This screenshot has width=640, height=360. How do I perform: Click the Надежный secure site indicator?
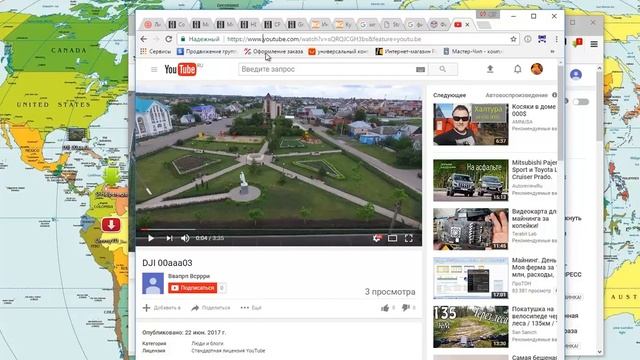point(201,39)
